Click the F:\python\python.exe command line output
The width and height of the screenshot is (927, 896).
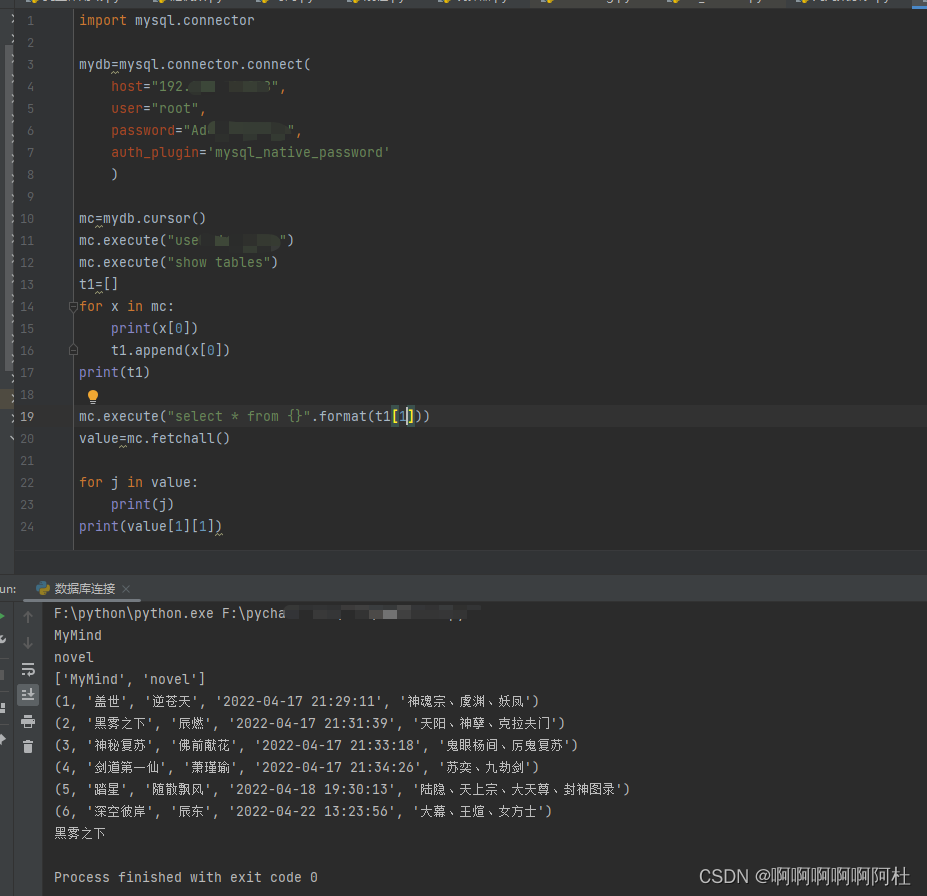click(267, 614)
